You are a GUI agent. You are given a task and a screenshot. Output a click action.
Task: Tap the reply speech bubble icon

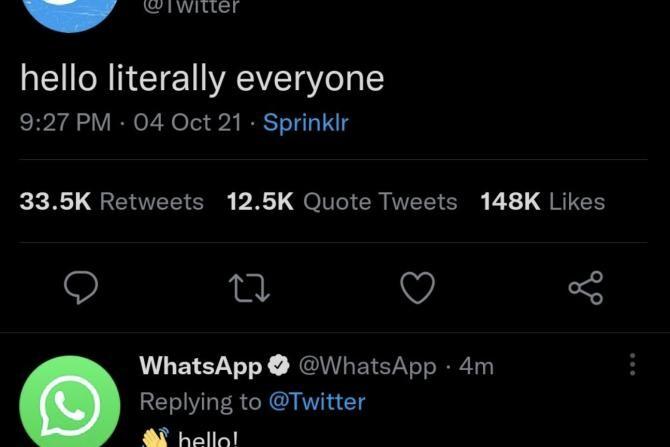tap(81, 288)
